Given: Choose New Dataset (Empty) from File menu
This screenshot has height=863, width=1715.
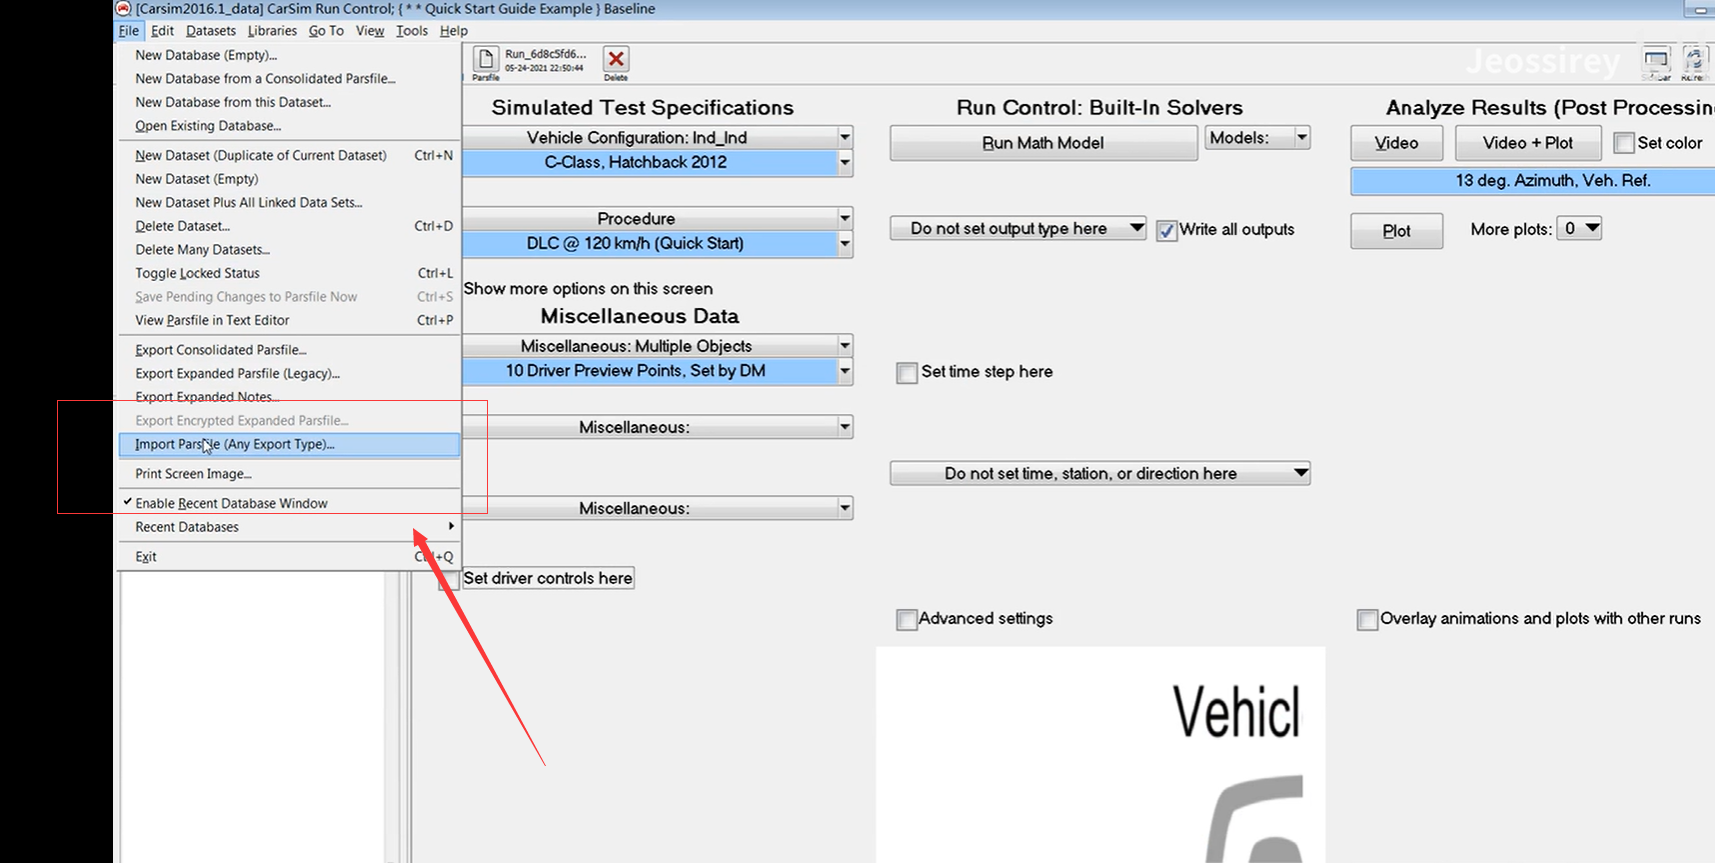Looking at the screenshot, I should click(x=290, y=179).
